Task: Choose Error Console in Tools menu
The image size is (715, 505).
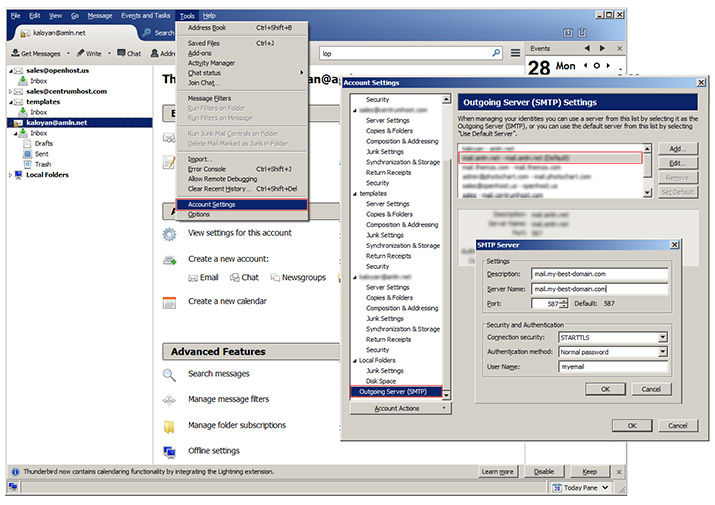Action: (242, 169)
